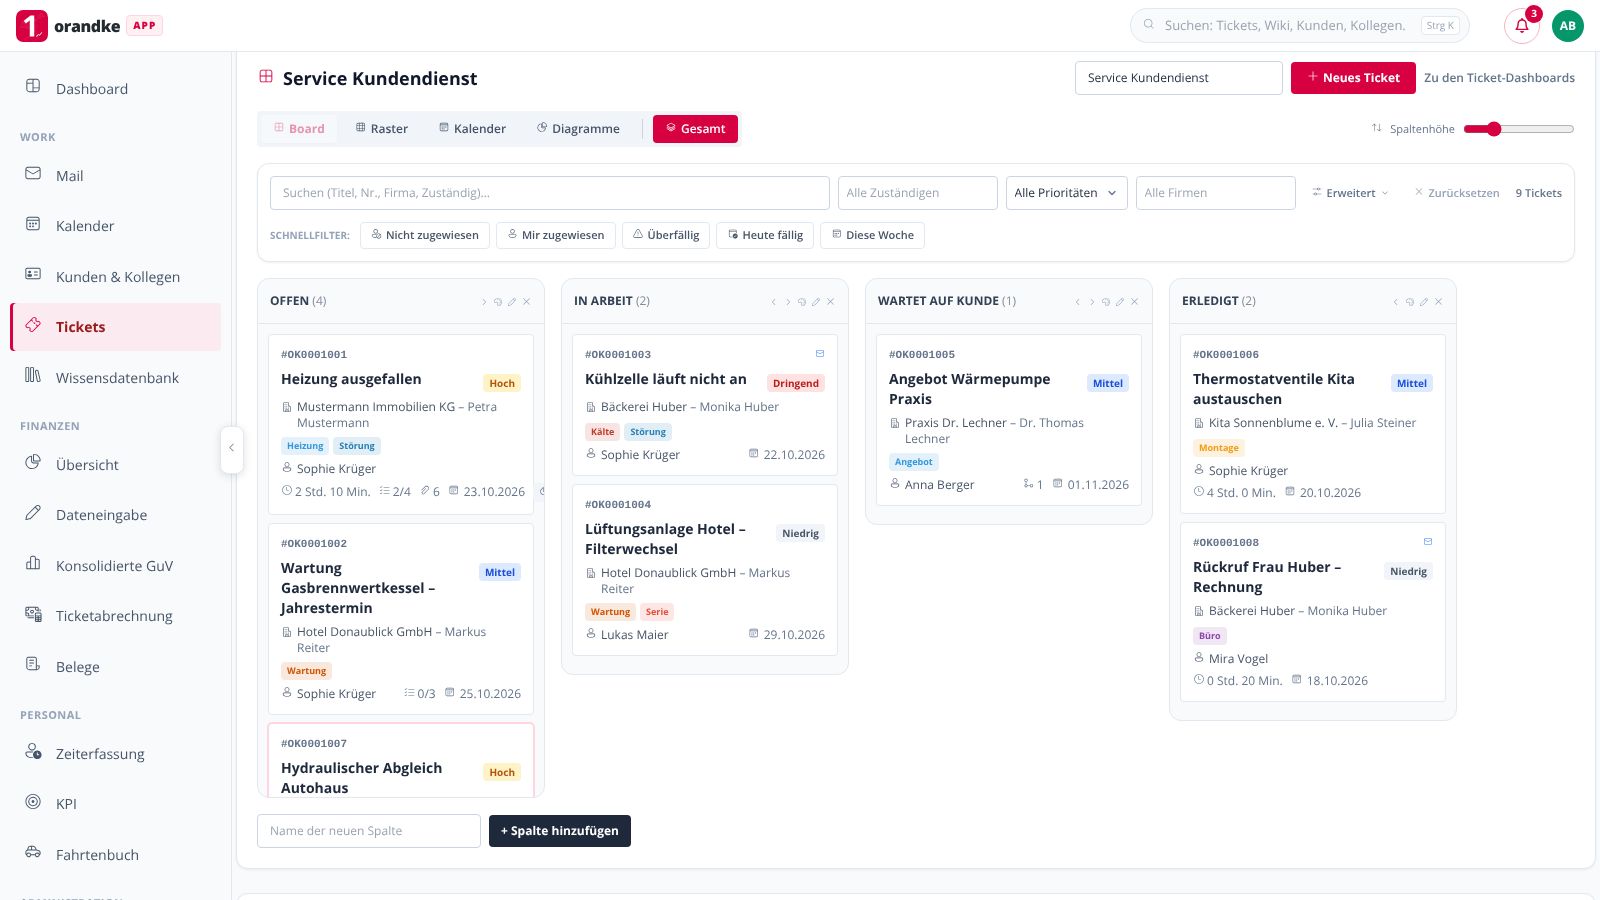Switch to the Raster view tab
Viewport: 1600px width, 900px height.
382,129
